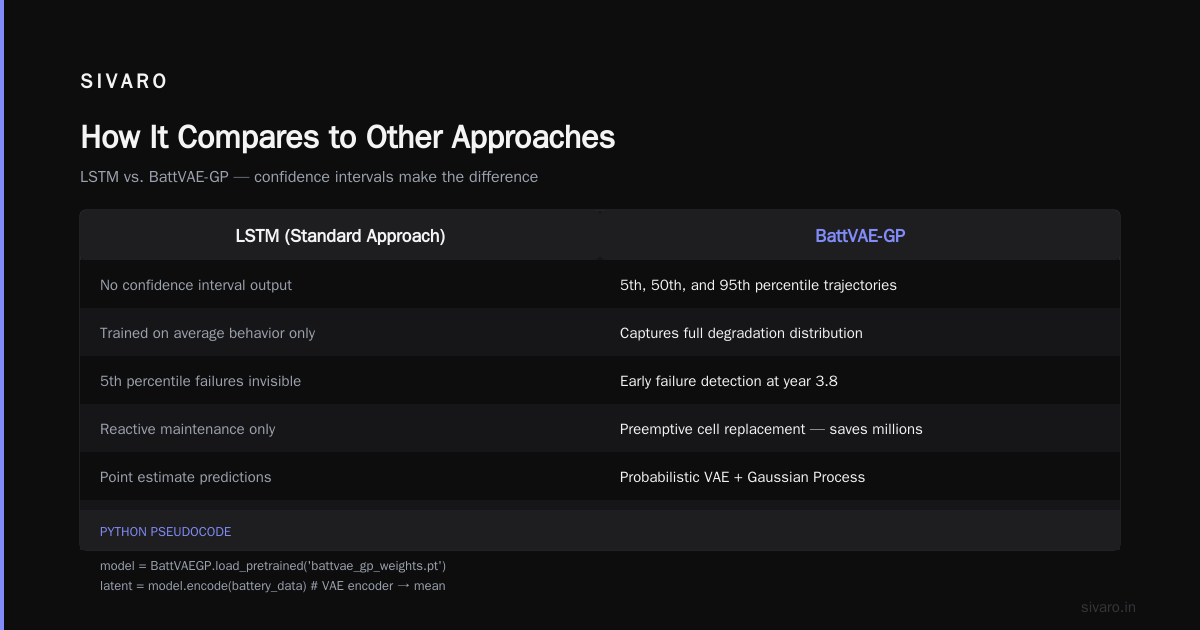
Task: Select the percentile trajectories cell
Action: point(860,285)
